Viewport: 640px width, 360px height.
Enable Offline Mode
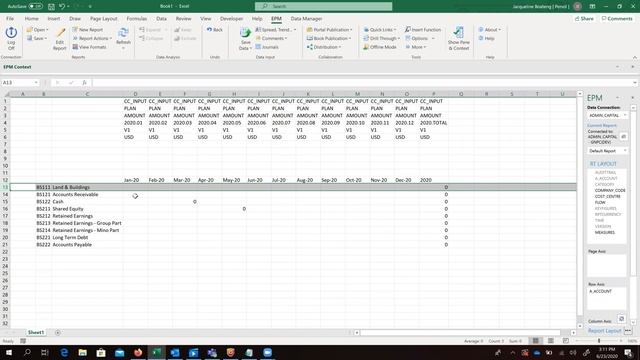tap(380, 47)
